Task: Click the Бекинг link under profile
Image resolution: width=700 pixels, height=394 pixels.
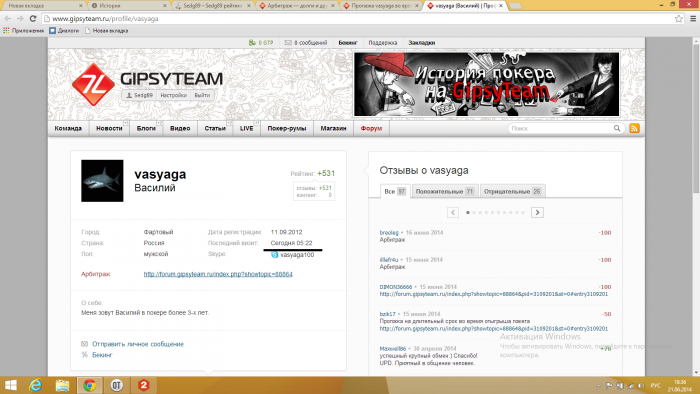Action: [102, 355]
